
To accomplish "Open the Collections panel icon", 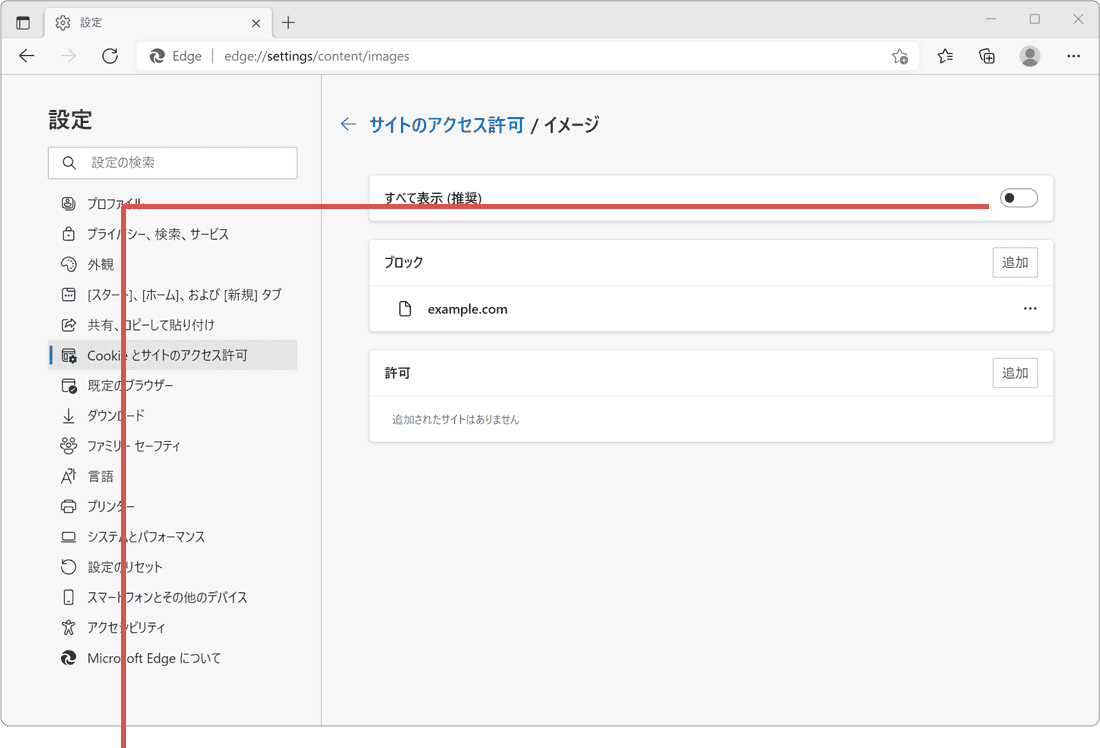I will click(987, 56).
